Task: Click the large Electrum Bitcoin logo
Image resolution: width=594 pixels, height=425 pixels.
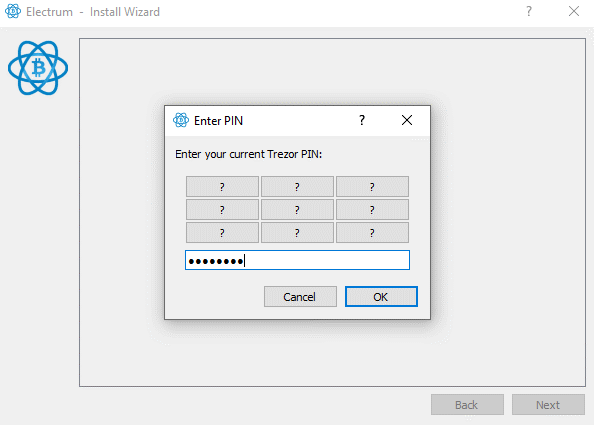Action: [x=38, y=68]
